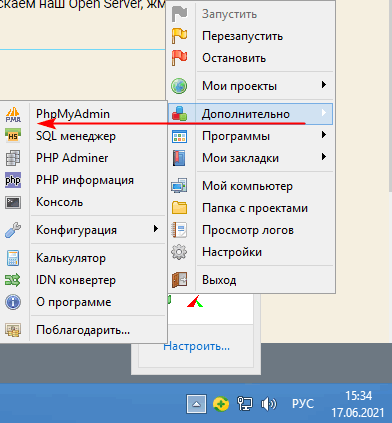The image size is (392, 423).
Task: Choose Просмотр логов menu item
Action: coord(250,230)
